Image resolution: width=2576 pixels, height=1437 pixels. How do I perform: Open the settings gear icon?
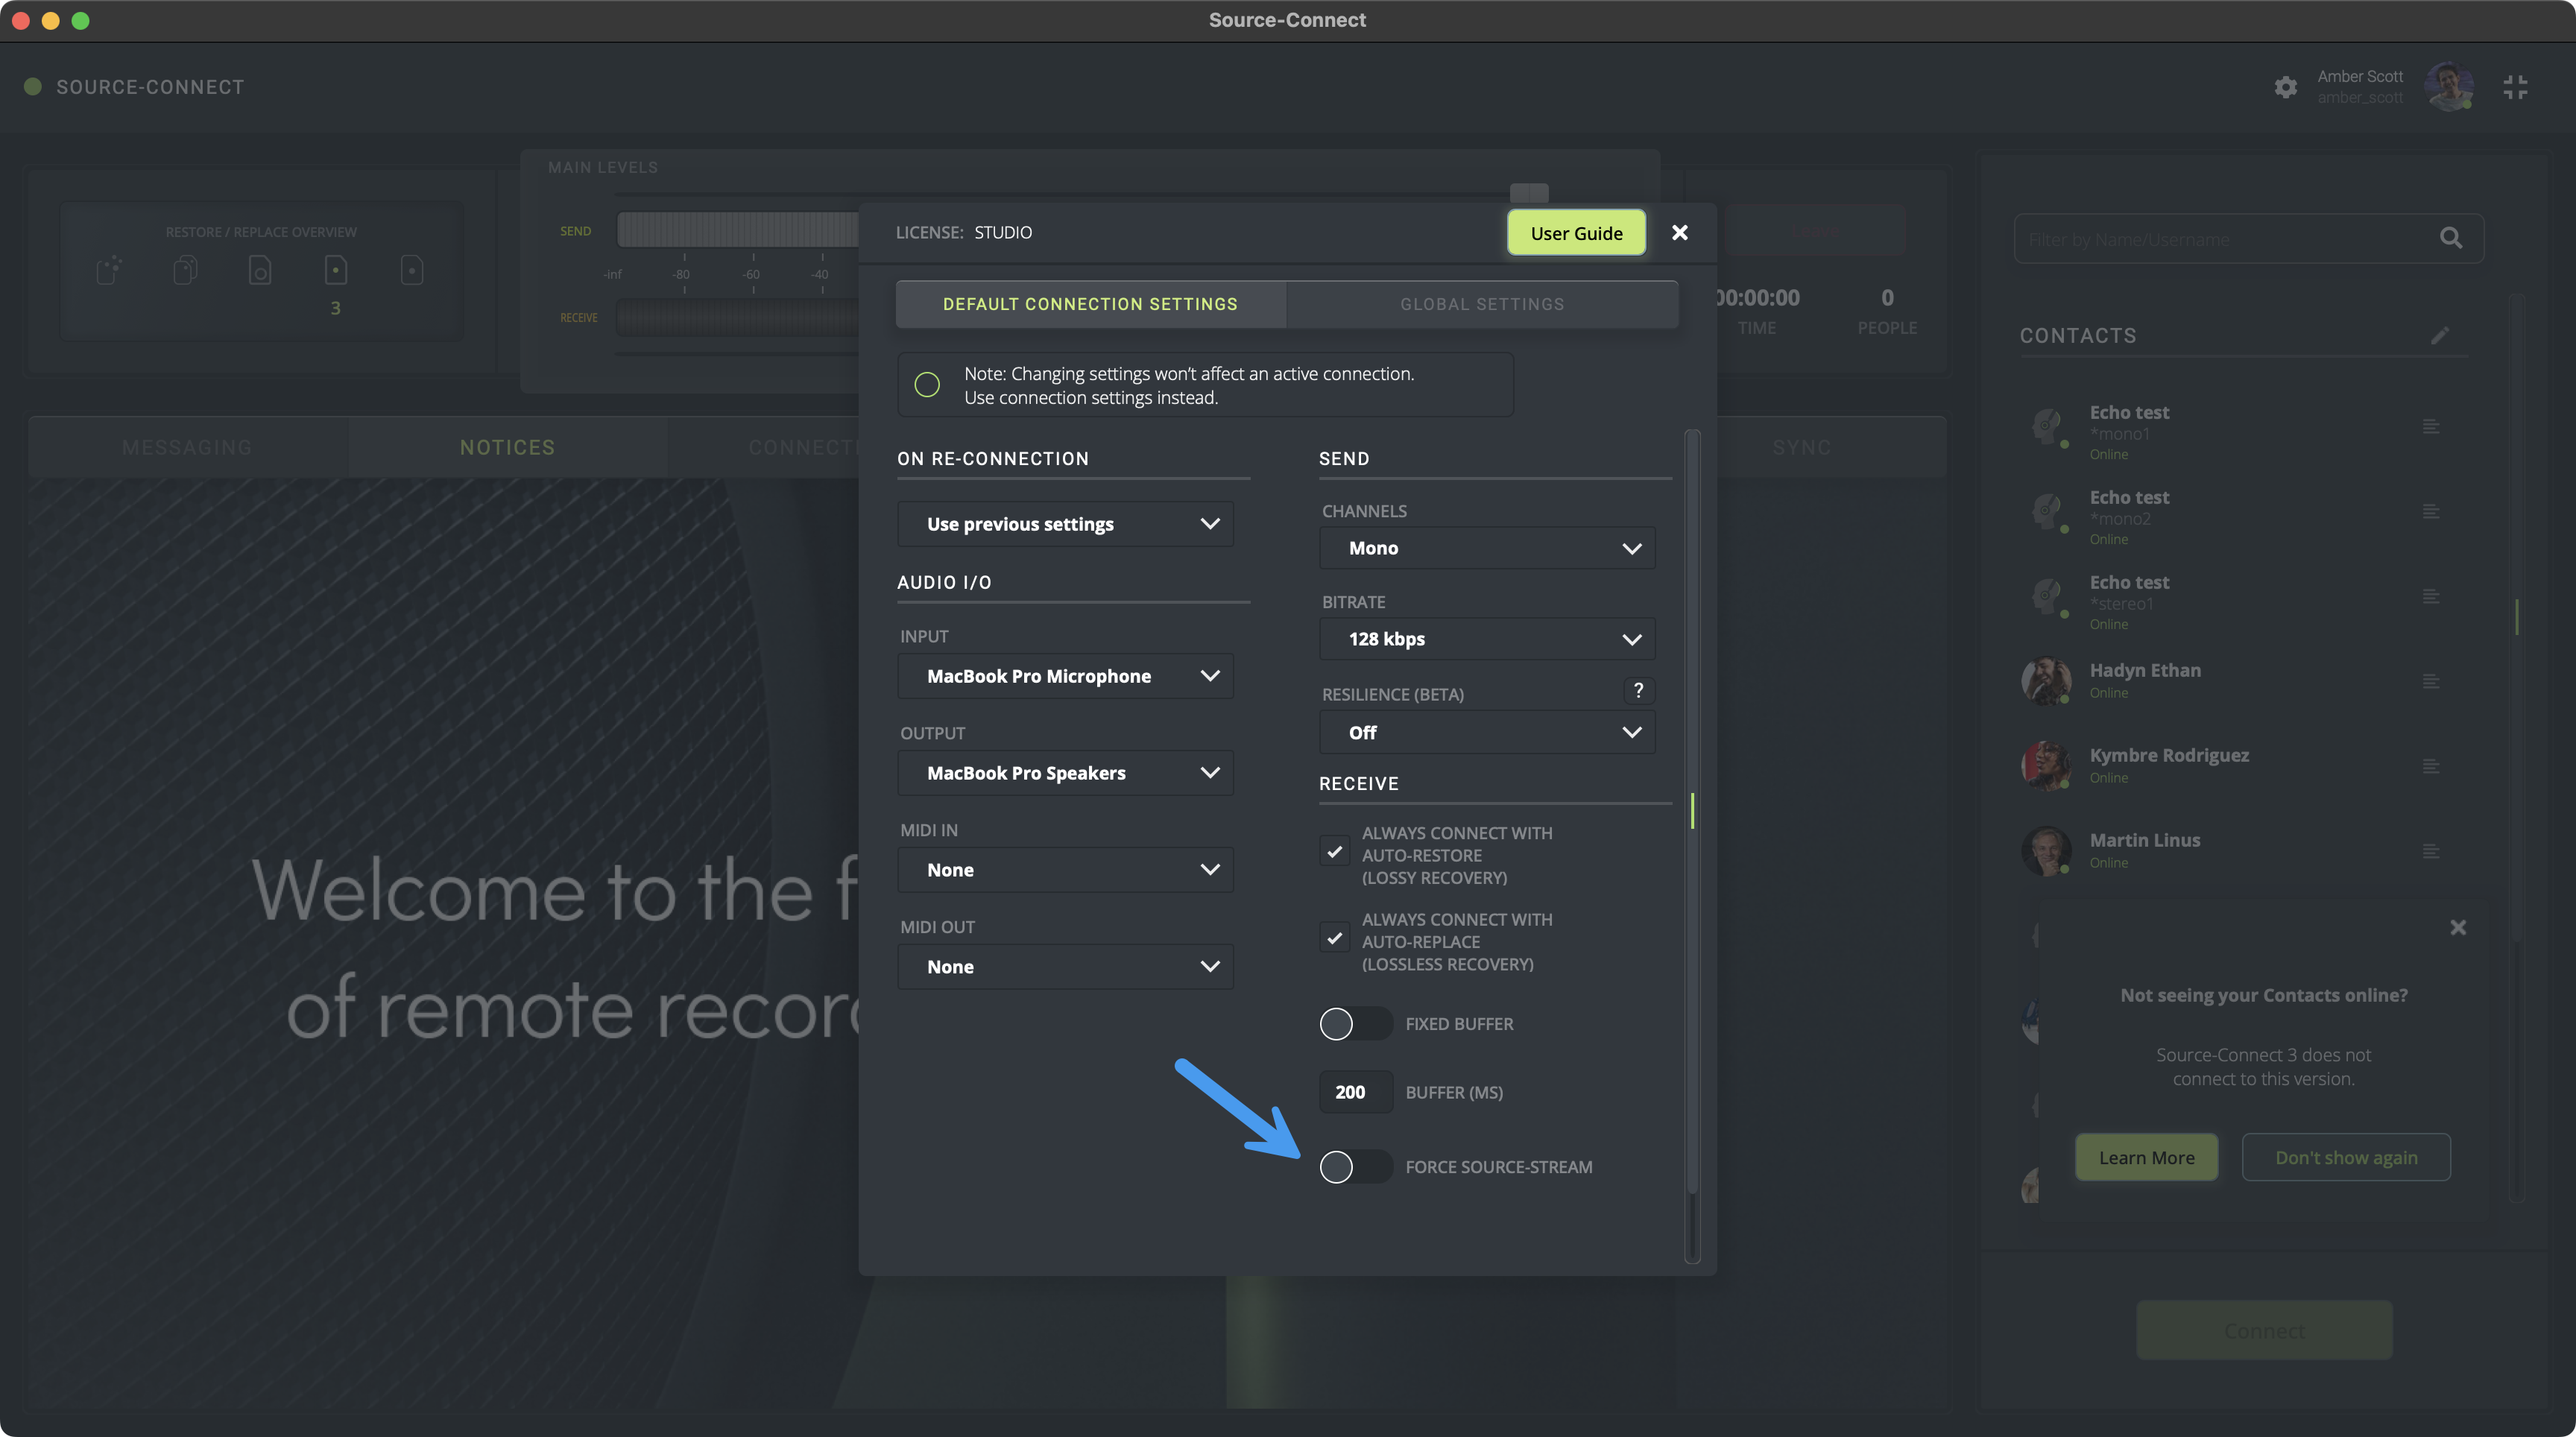2285,87
